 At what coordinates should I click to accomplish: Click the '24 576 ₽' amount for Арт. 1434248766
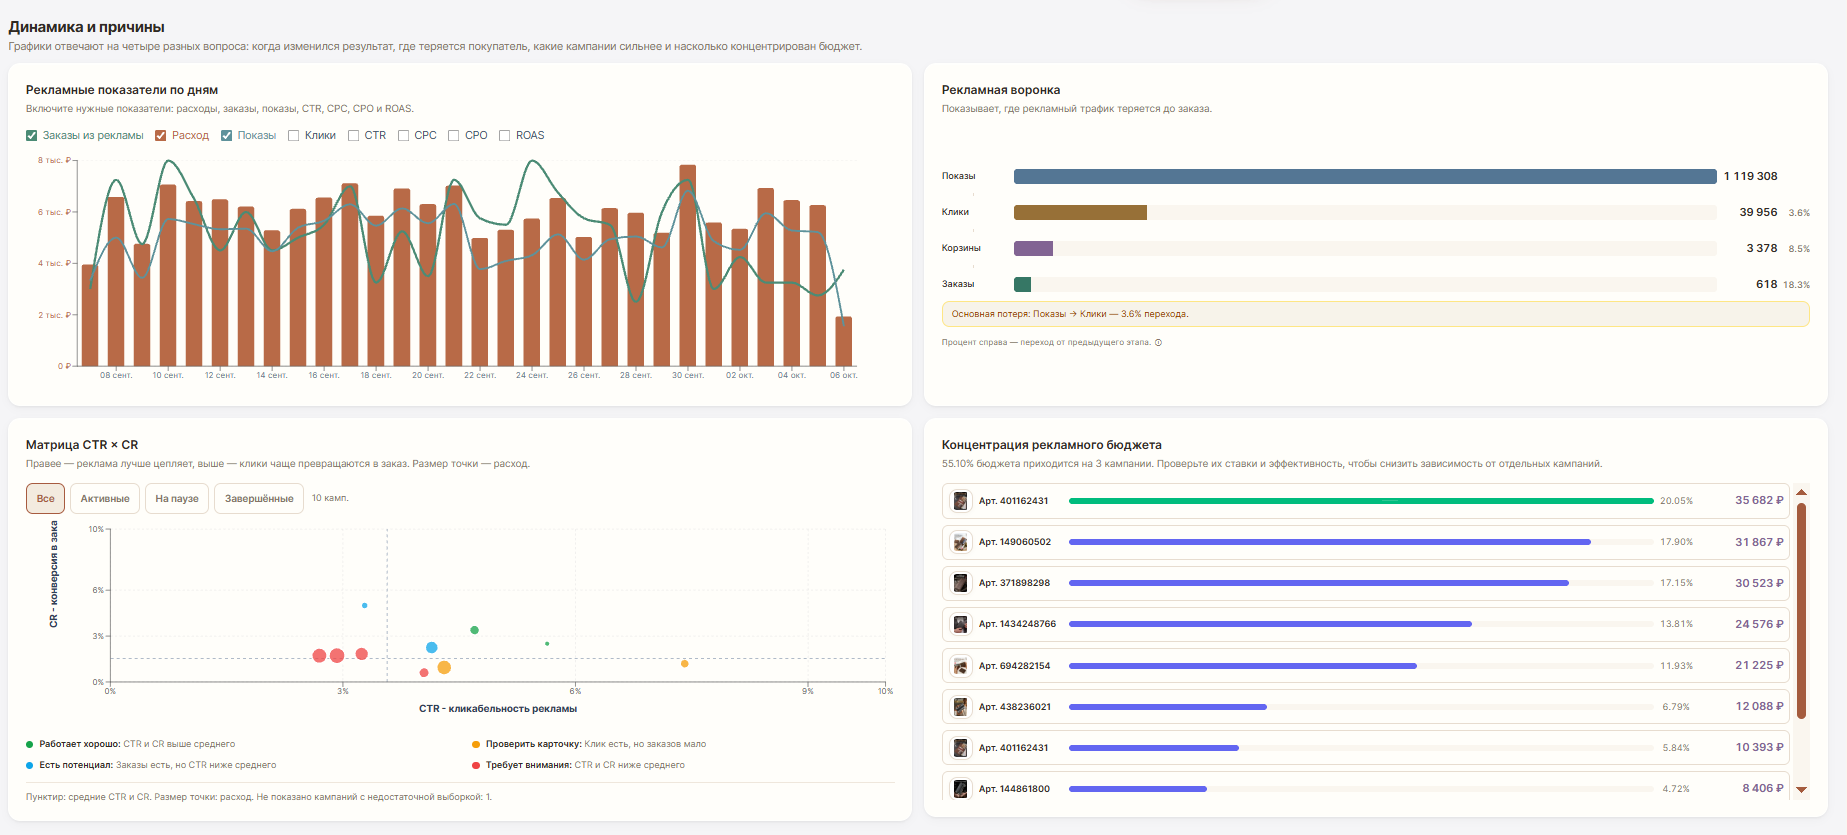(1759, 624)
